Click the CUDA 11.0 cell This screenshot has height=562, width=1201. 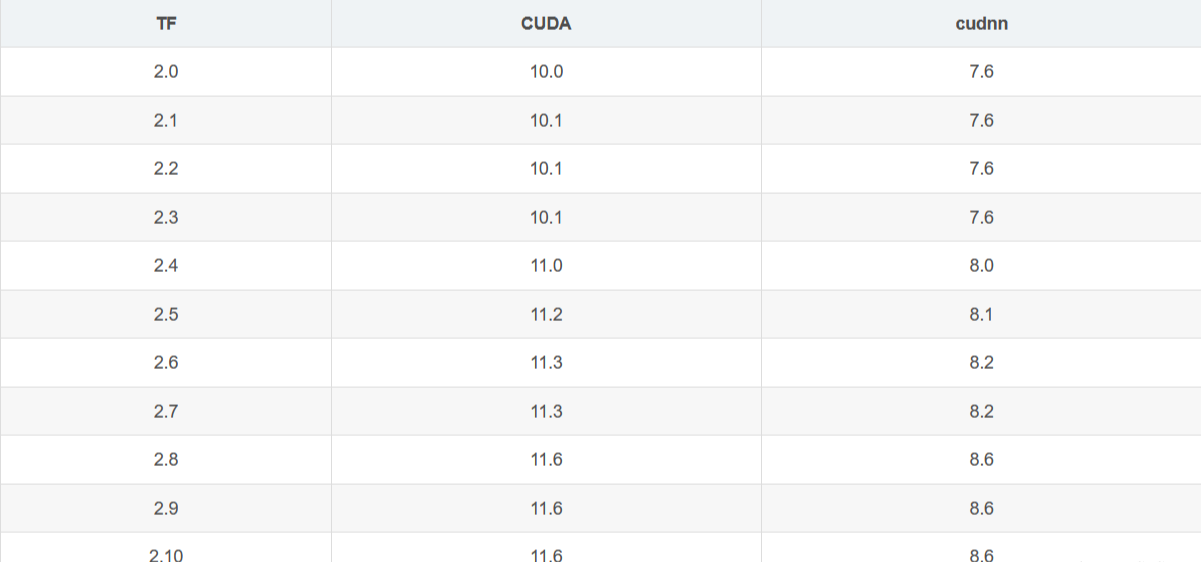point(546,266)
